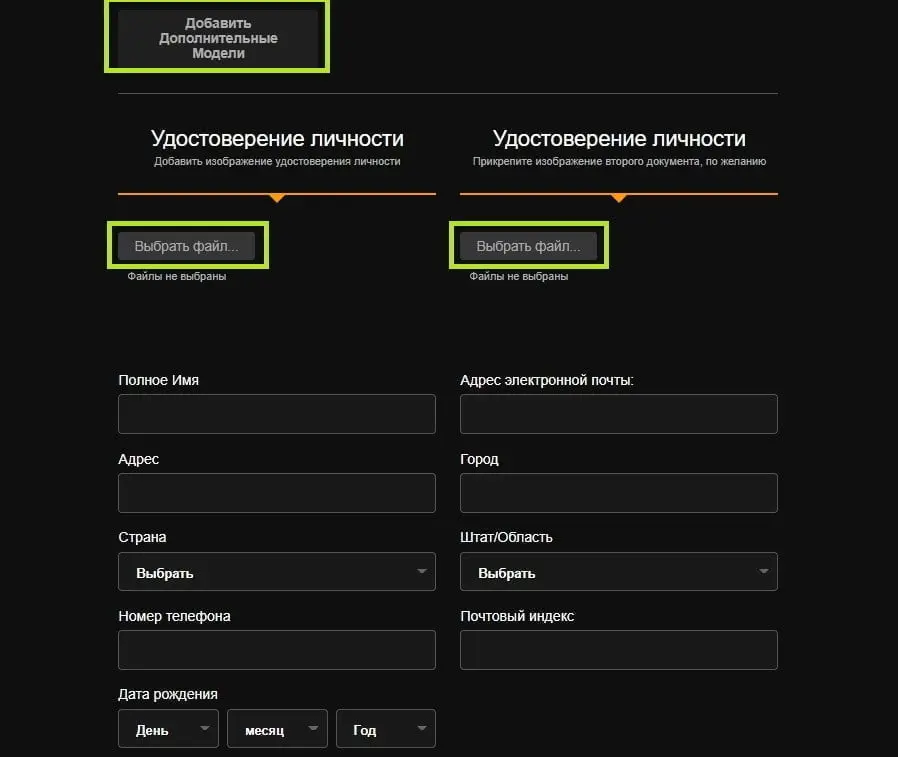Click the first 'Файлы не выбраны' status text
The height and width of the screenshot is (757, 898).
pyautogui.click(x=176, y=277)
